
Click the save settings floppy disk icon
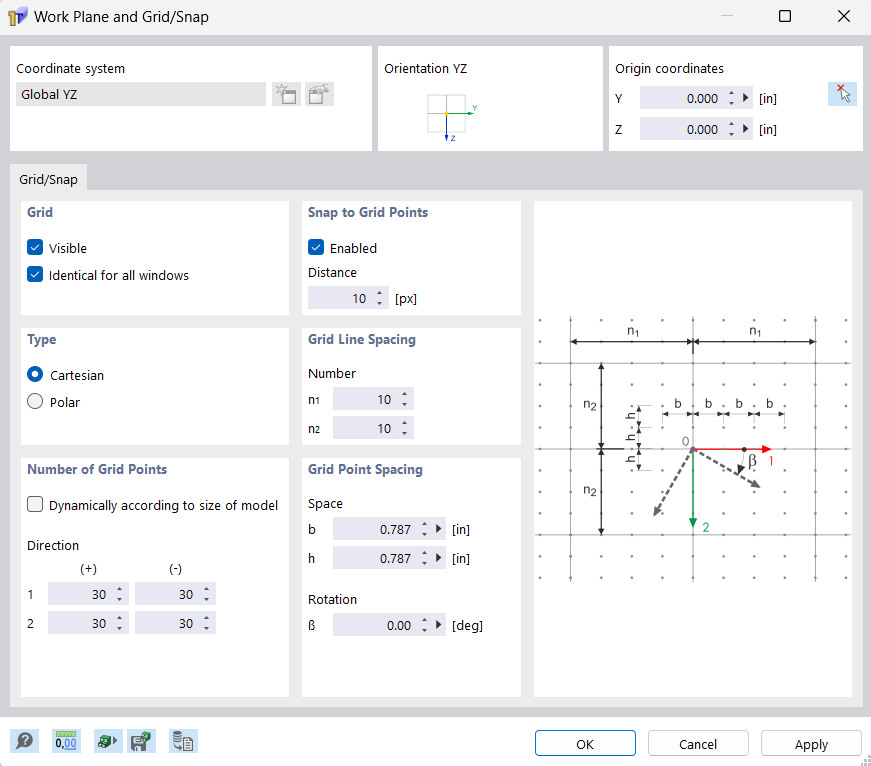pyautogui.click(x=141, y=741)
